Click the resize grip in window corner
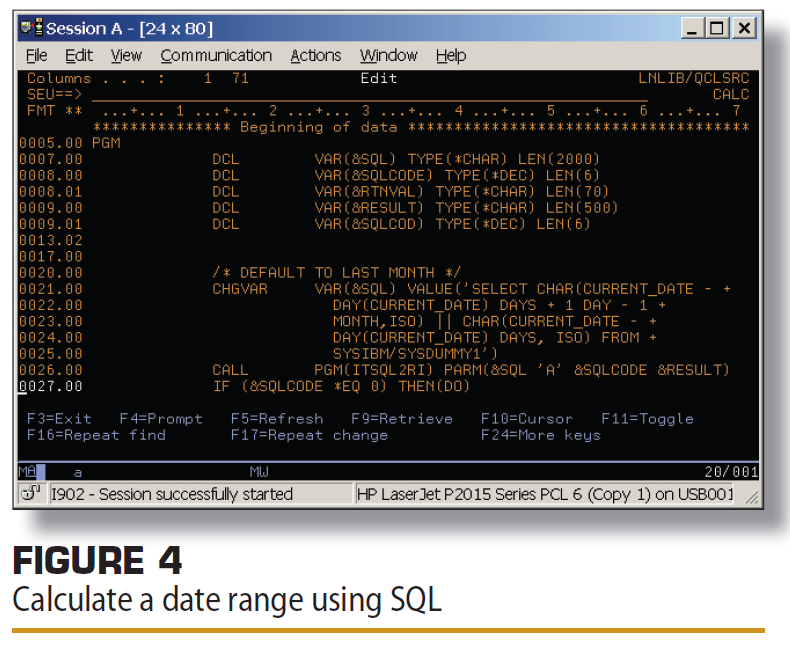Screen dimensions: 790x645 click(750, 497)
